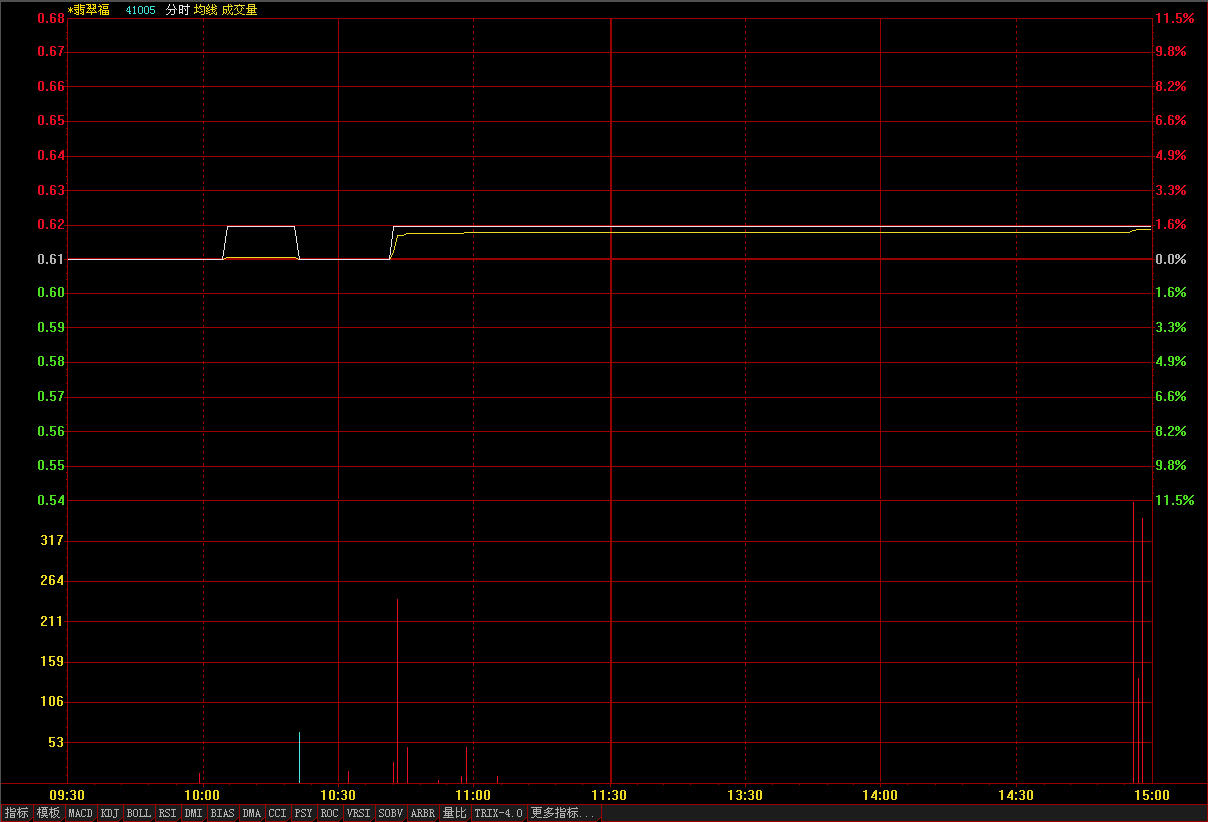
Task: Click the 0.60 price axis label
Action: (51, 293)
